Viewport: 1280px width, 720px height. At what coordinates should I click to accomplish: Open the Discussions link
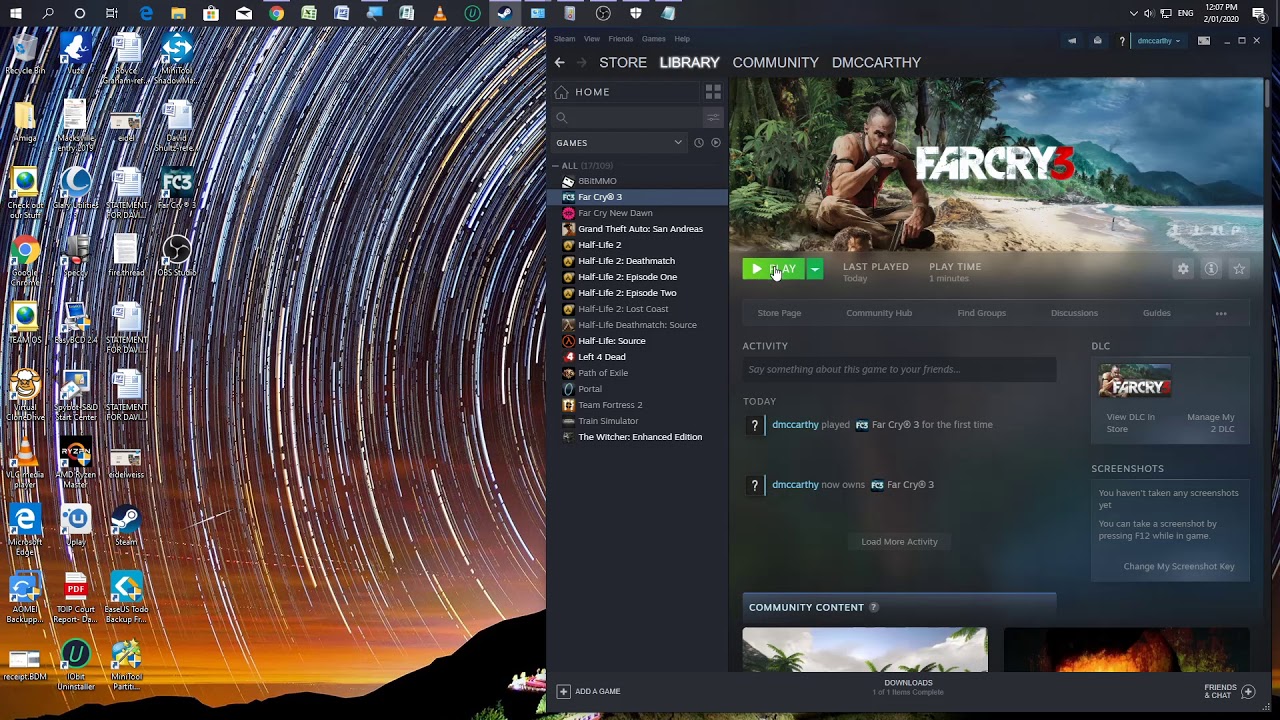pyautogui.click(x=1074, y=313)
